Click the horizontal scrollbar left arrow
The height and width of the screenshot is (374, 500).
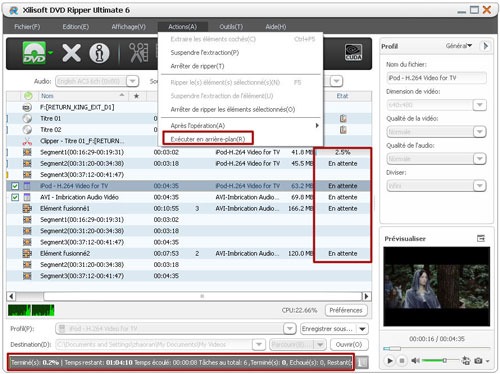(x=11, y=296)
